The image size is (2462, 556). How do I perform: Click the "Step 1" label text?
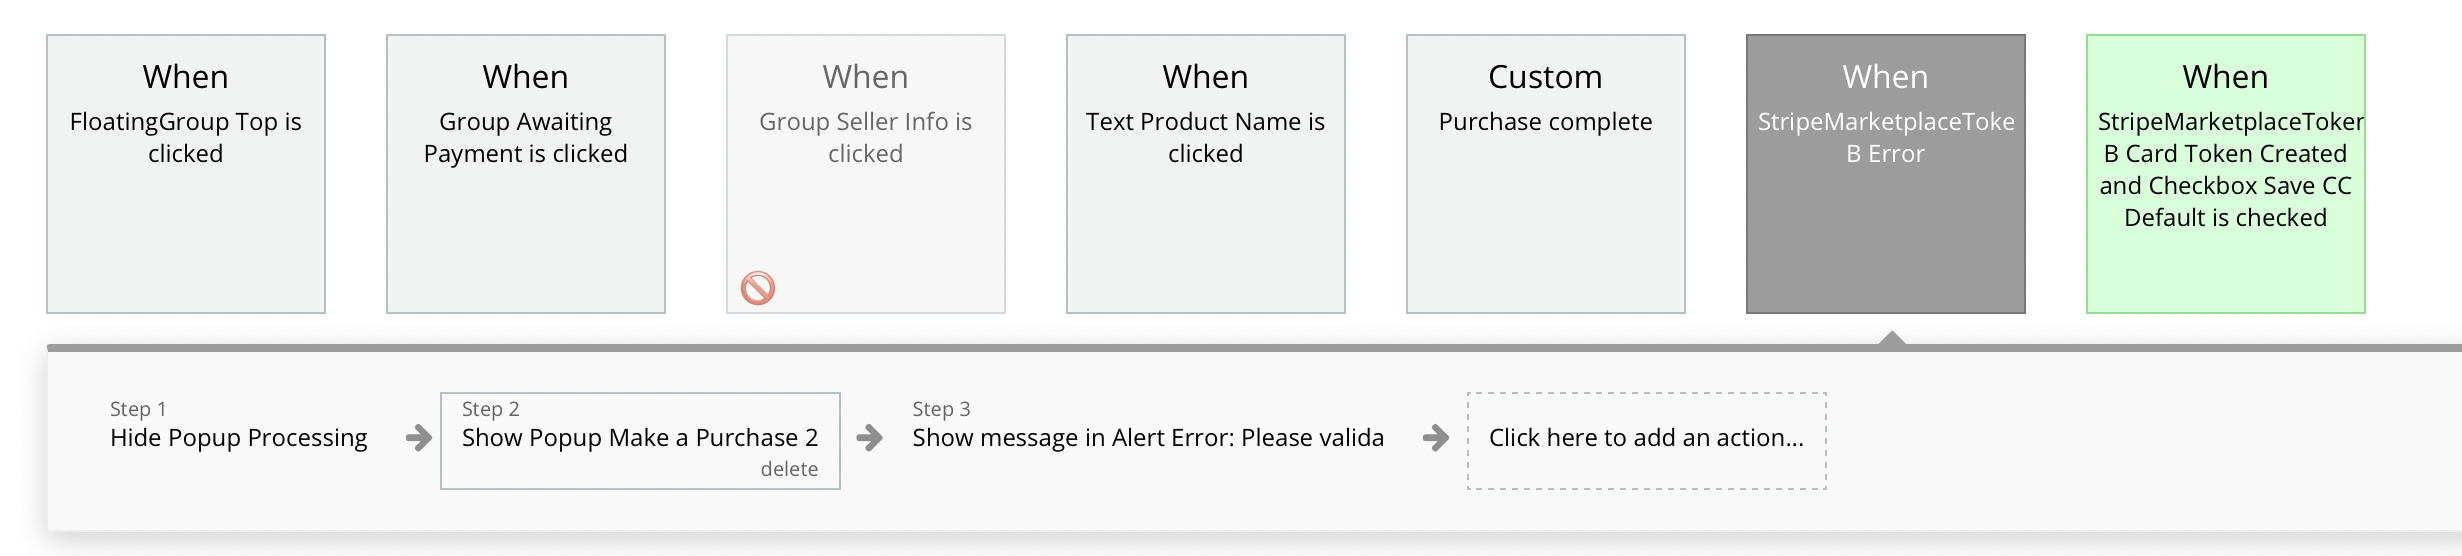tap(138, 409)
